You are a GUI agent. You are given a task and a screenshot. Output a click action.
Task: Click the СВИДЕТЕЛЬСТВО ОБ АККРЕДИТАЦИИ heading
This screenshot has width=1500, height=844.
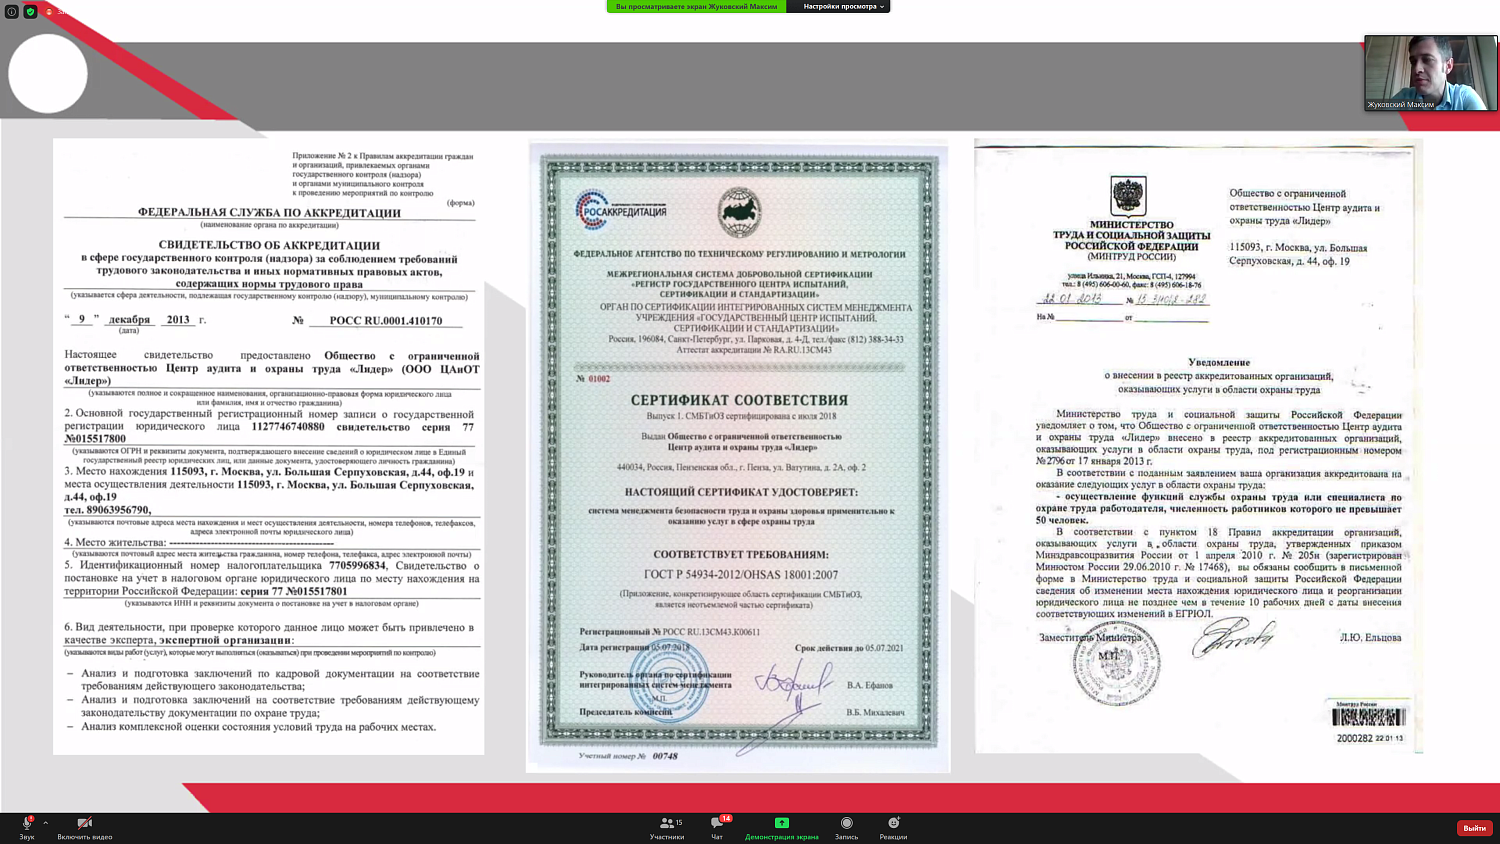point(269,245)
